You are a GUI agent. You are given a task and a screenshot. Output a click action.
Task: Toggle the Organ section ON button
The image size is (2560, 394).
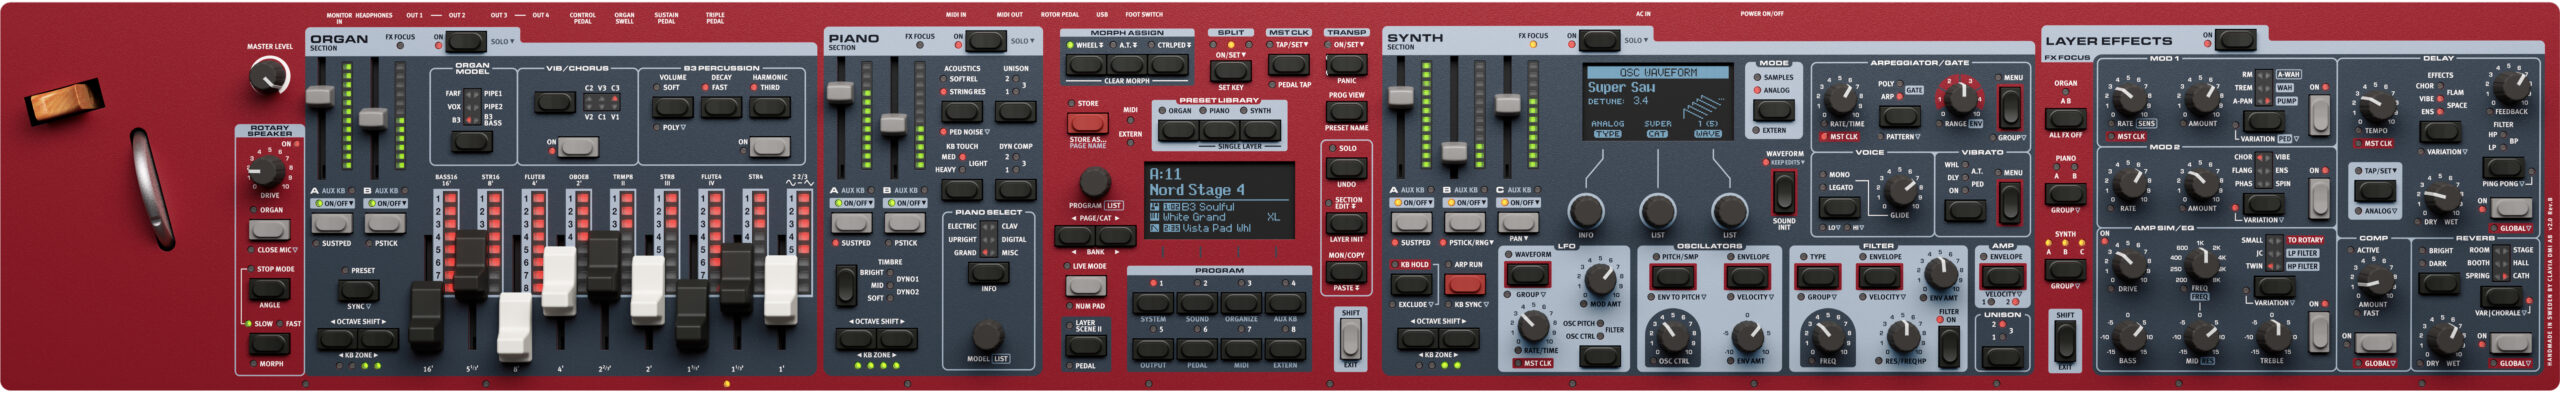pyautogui.click(x=465, y=41)
